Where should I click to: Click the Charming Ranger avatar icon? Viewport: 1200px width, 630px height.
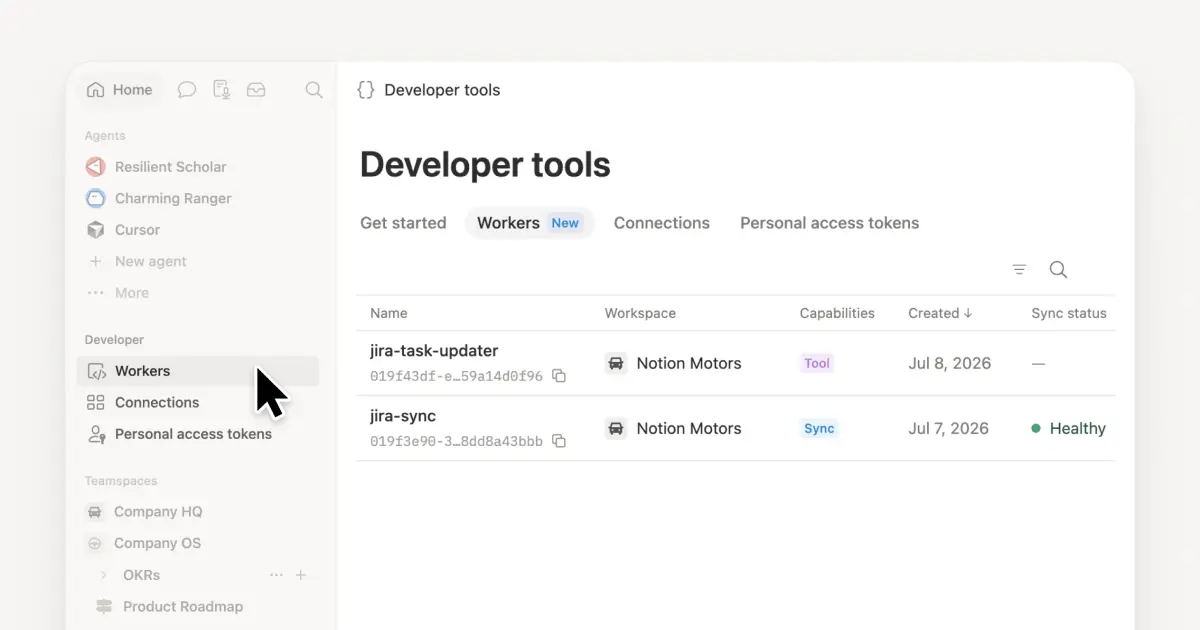pyautogui.click(x=96, y=198)
